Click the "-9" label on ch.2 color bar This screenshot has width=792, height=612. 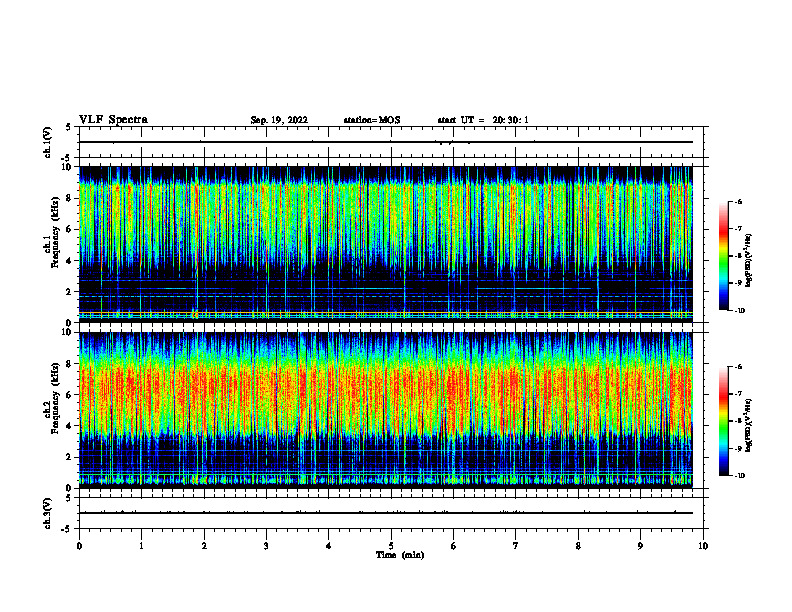click(x=738, y=448)
